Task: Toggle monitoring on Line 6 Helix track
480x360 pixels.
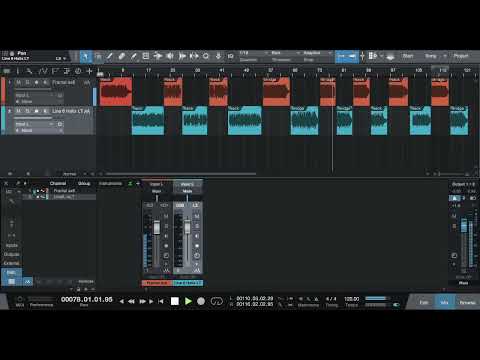Action: [x=45, y=111]
